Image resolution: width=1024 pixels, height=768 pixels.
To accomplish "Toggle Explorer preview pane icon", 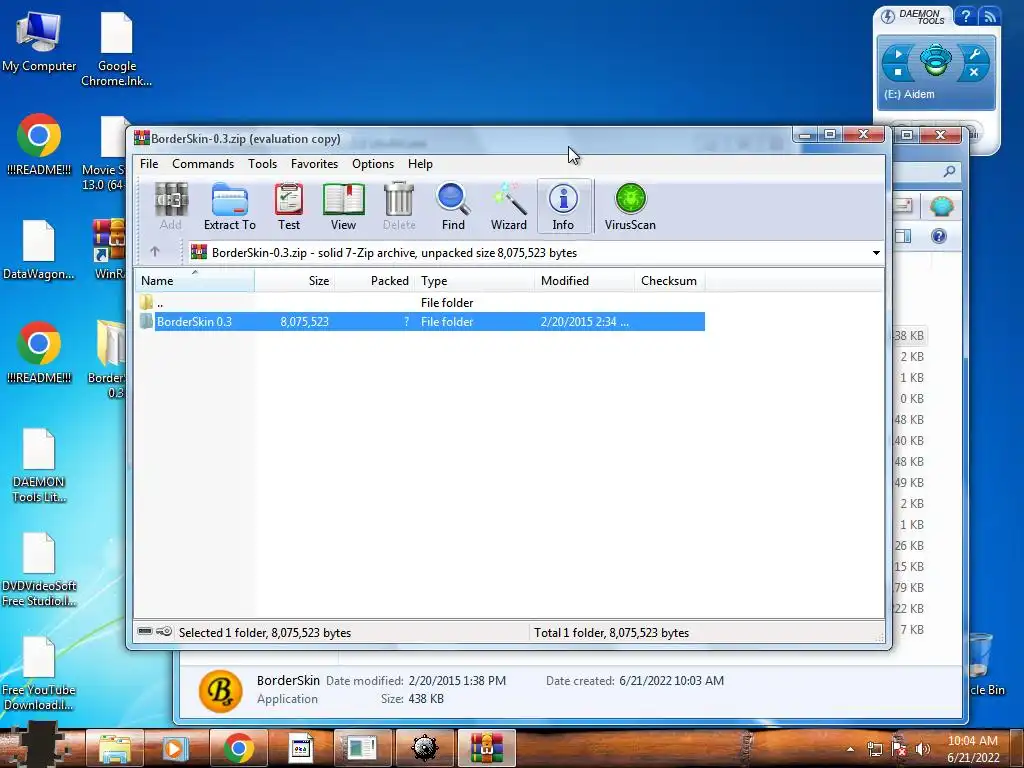I will click(903, 236).
